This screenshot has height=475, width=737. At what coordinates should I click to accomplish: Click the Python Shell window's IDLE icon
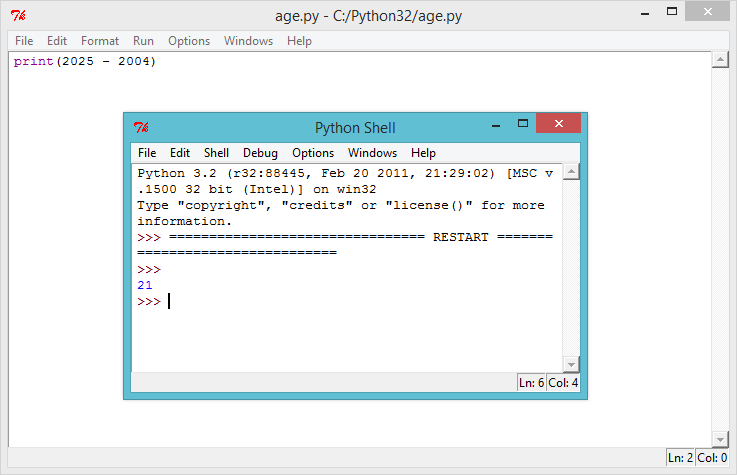point(141,127)
